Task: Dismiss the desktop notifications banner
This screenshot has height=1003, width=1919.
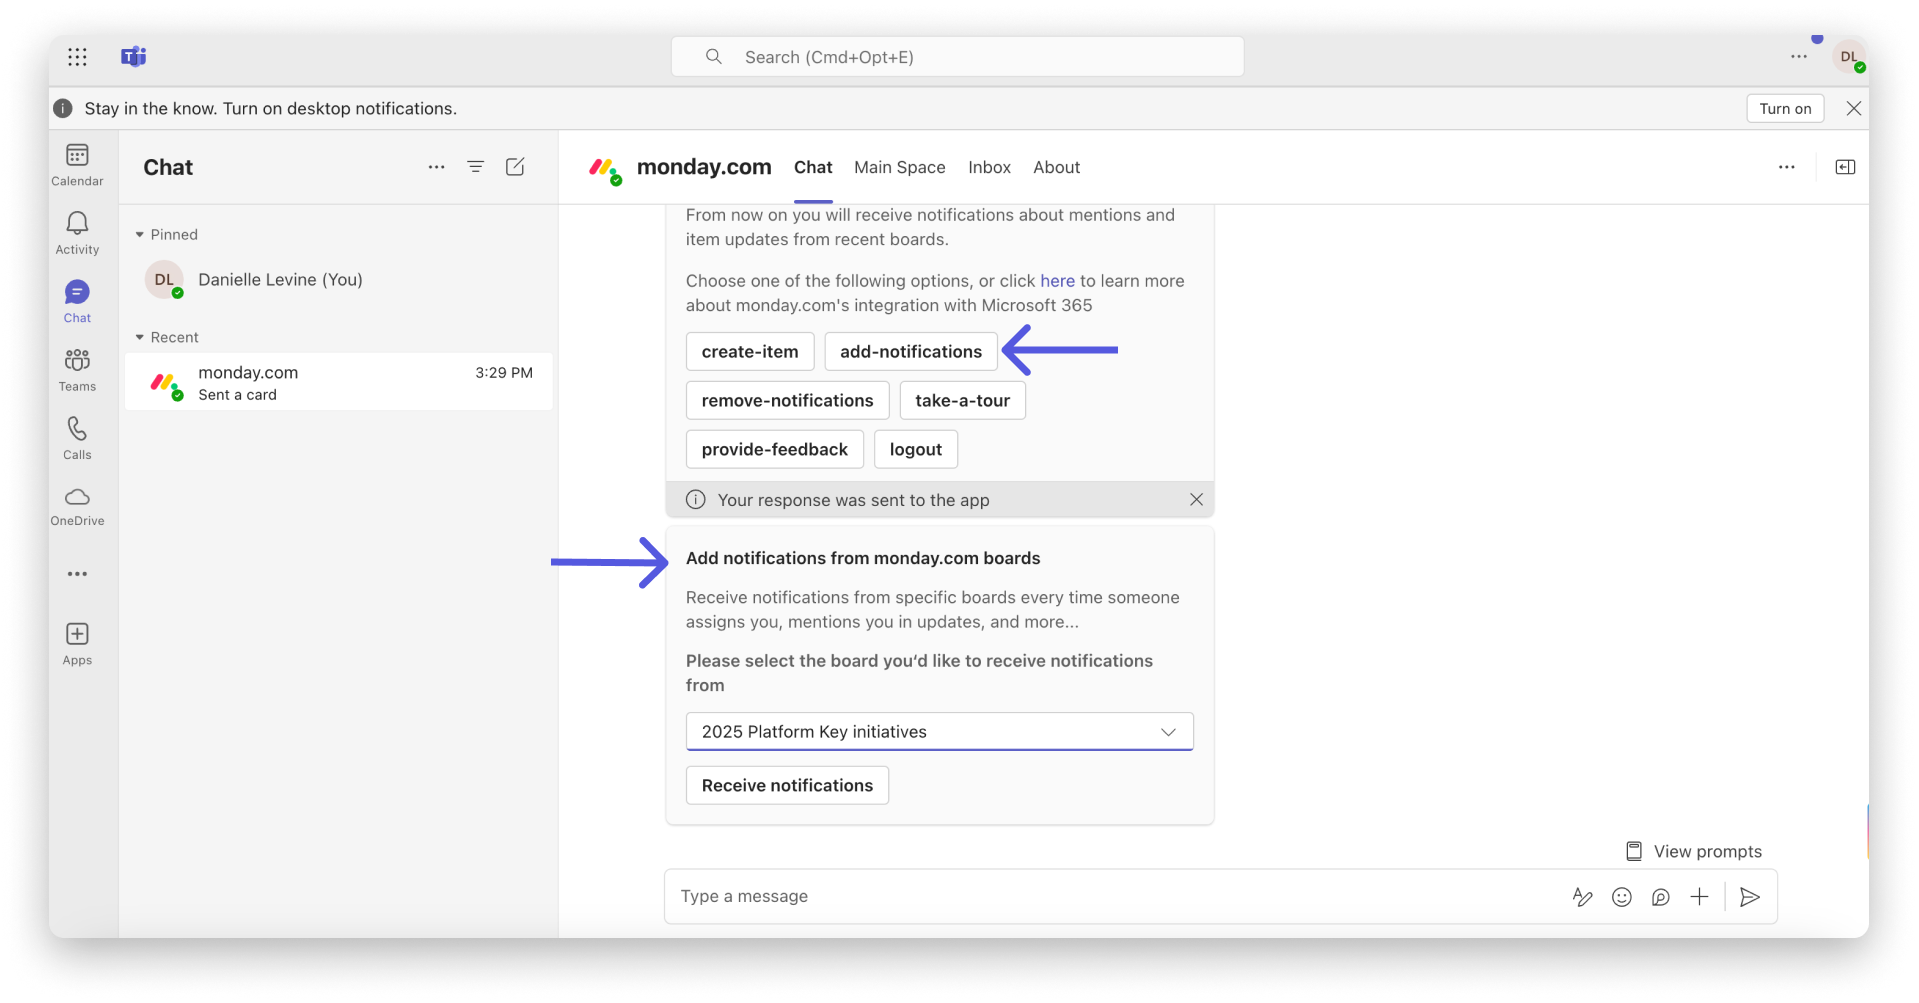Action: pos(1853,109)
